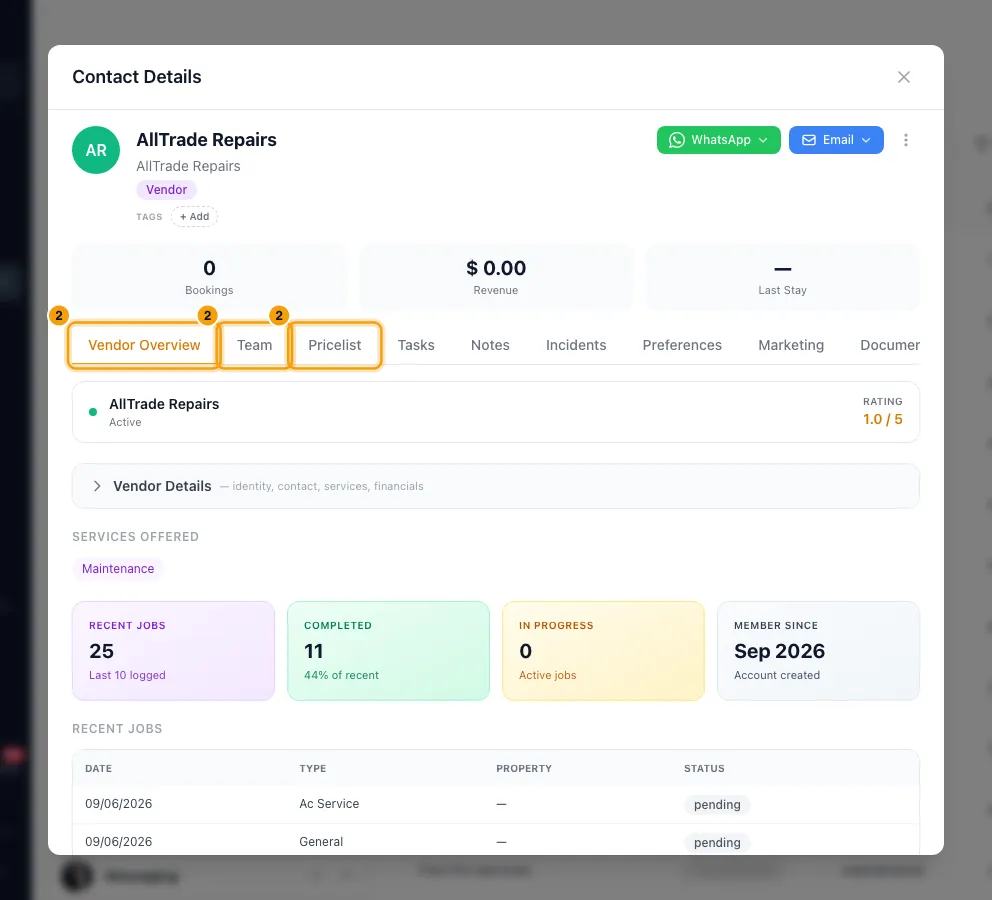Open the three-dot more options menu
This screenshot has width=992, height=900.
(905, 140)
